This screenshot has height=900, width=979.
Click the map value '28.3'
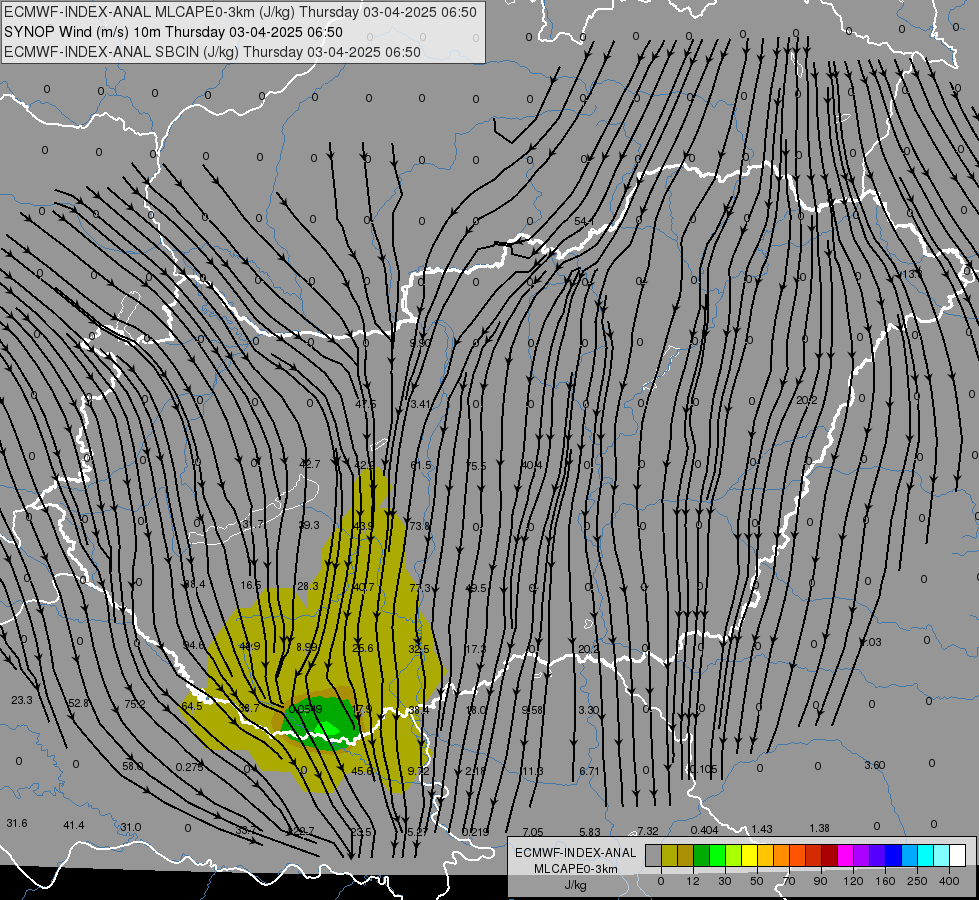coord(308,586)
